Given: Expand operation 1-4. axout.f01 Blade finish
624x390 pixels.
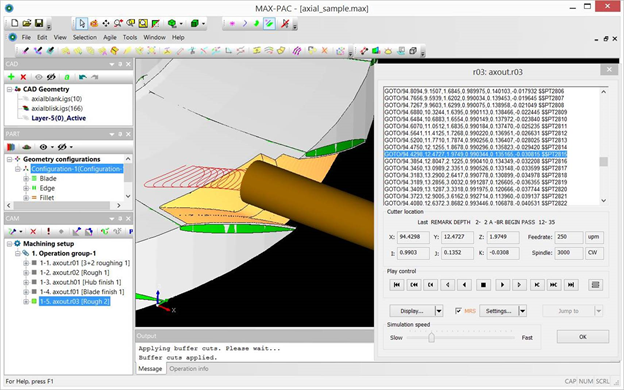Looking at the screenshot, I should (26, 292).
